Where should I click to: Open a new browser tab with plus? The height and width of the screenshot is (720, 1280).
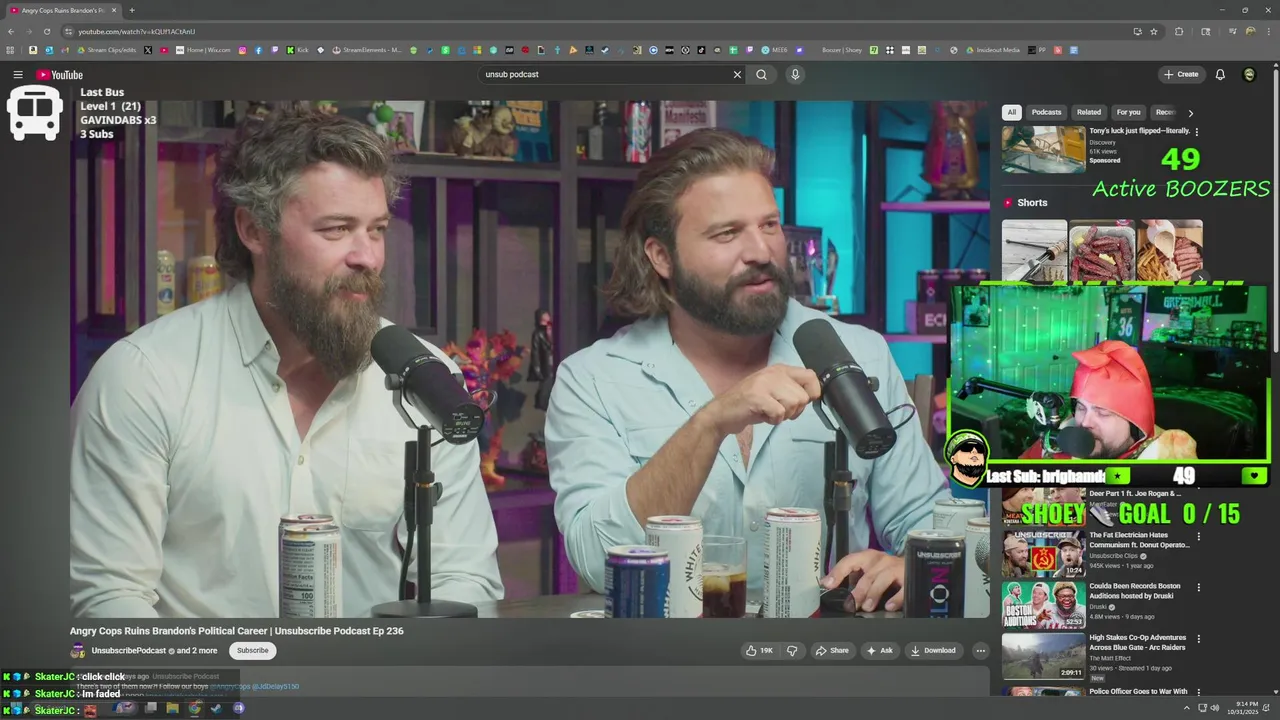click(x=131, y=10)
